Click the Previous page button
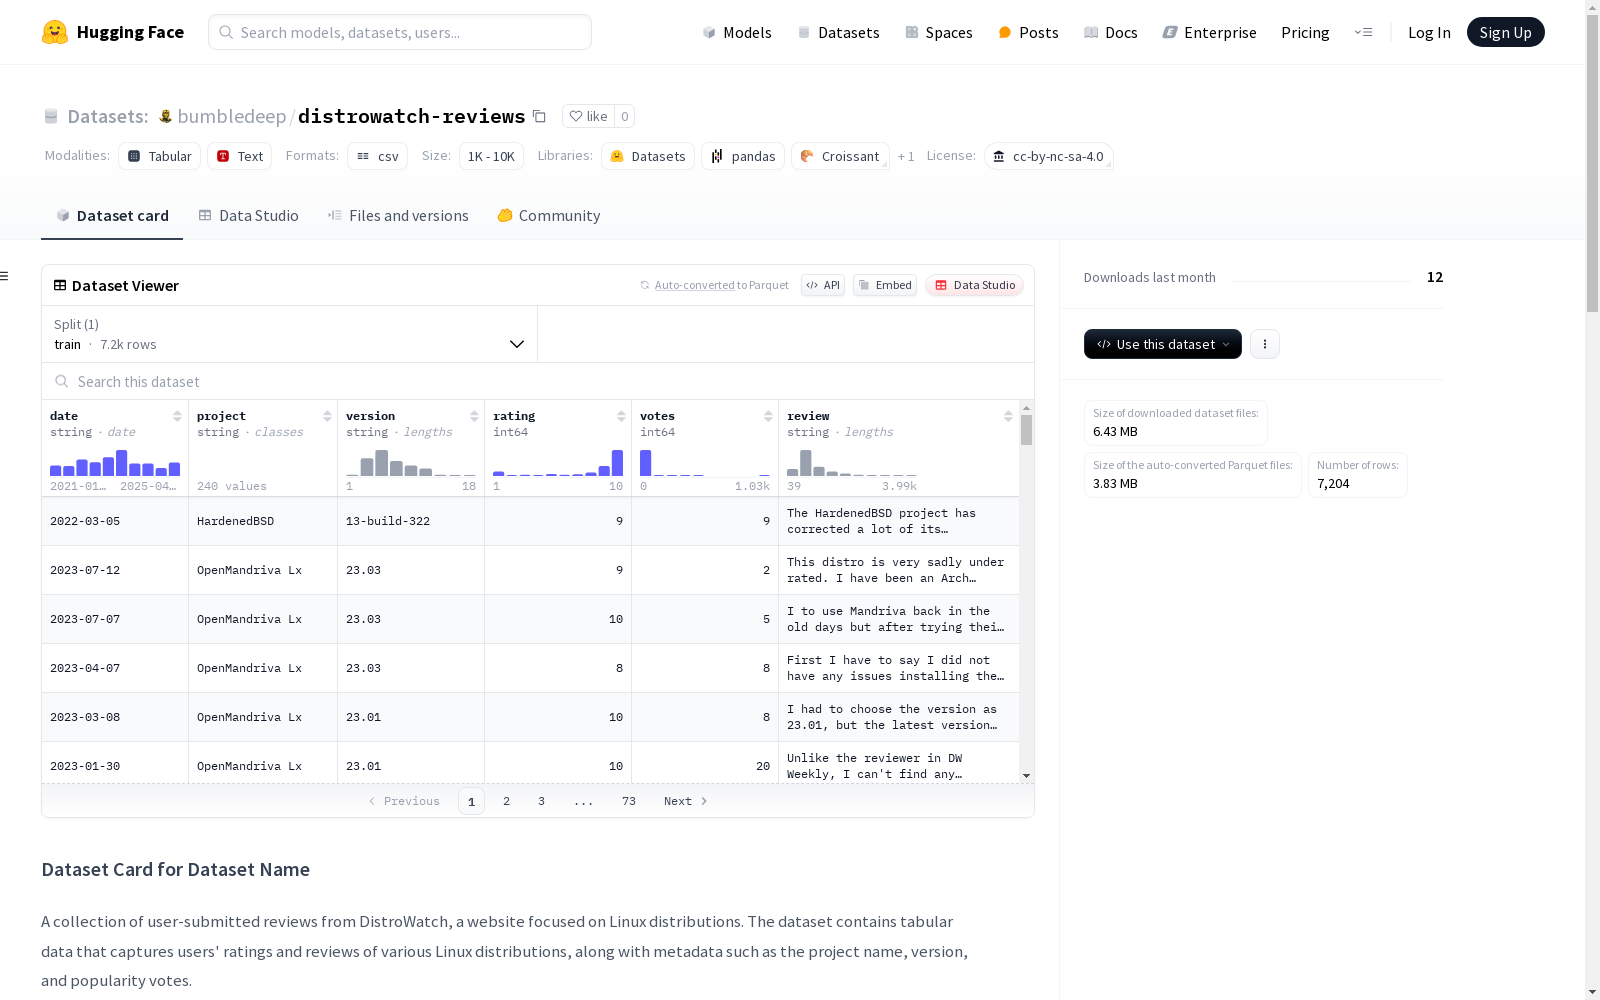Screen dimensions: 1600x1000 click(404, 801)
